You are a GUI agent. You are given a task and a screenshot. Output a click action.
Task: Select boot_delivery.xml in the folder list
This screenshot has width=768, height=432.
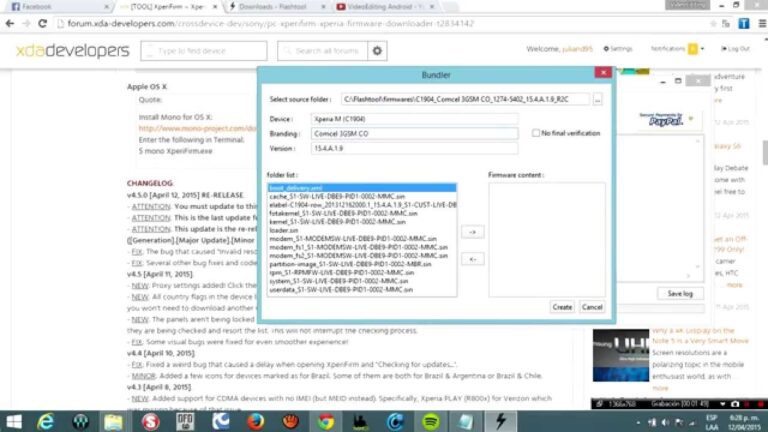pos(362,188)
